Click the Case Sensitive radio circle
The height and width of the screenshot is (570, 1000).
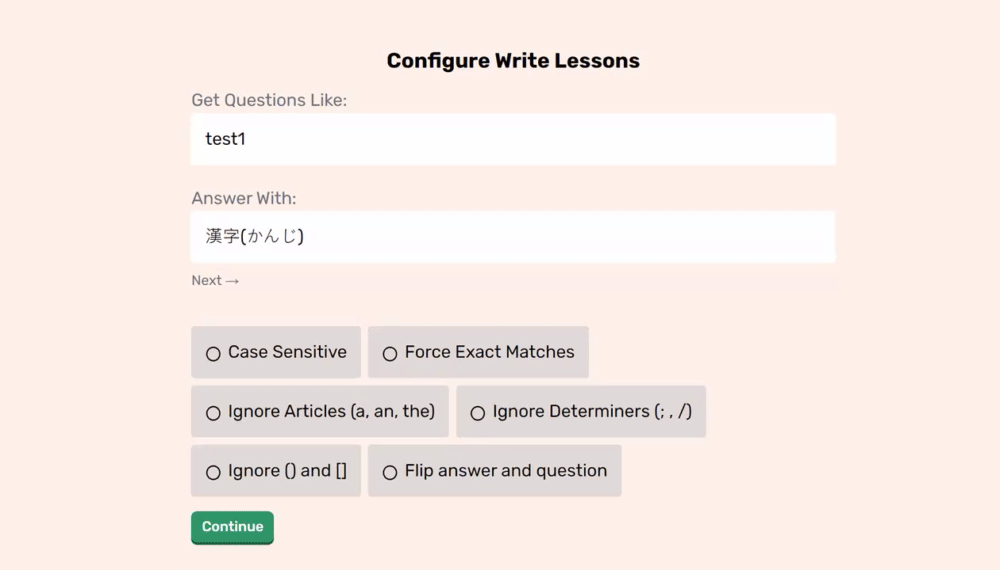(x=213, y=353)
